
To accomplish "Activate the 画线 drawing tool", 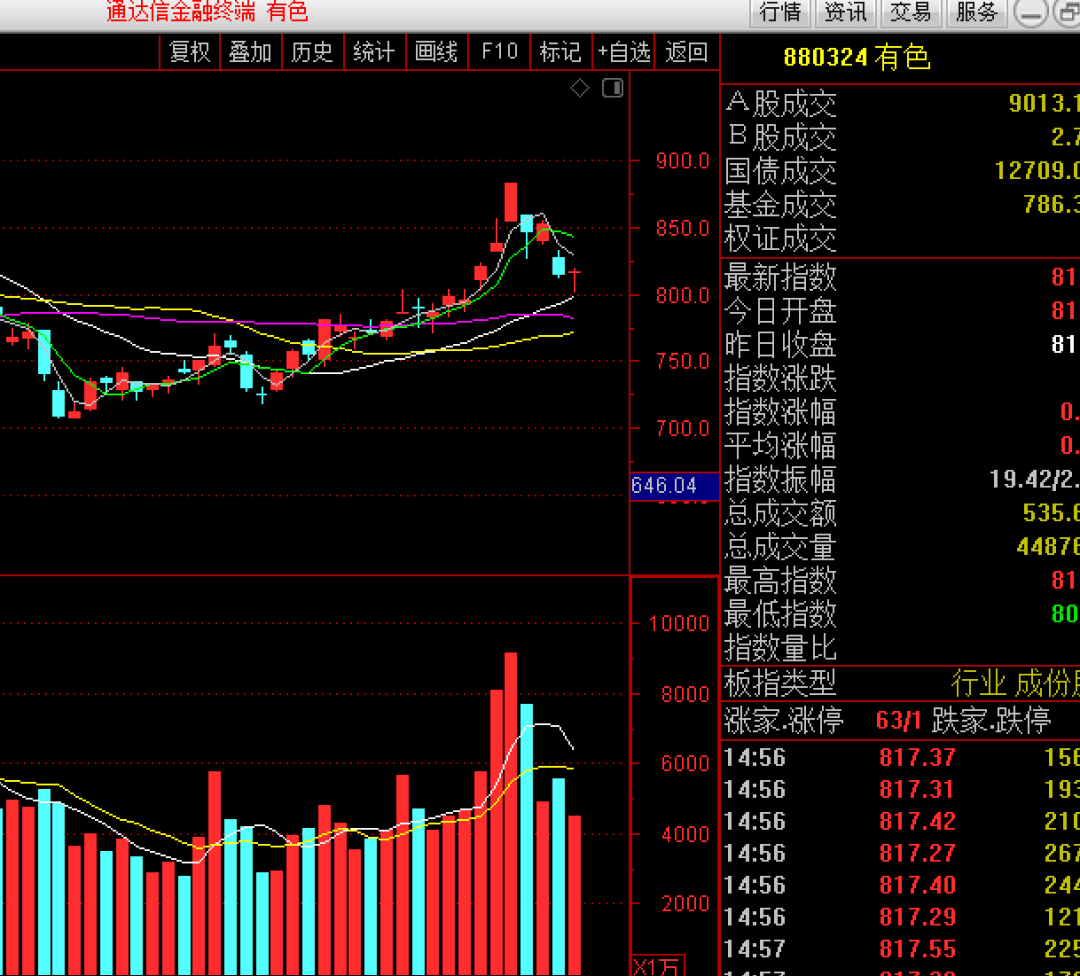I will point(436,52).
